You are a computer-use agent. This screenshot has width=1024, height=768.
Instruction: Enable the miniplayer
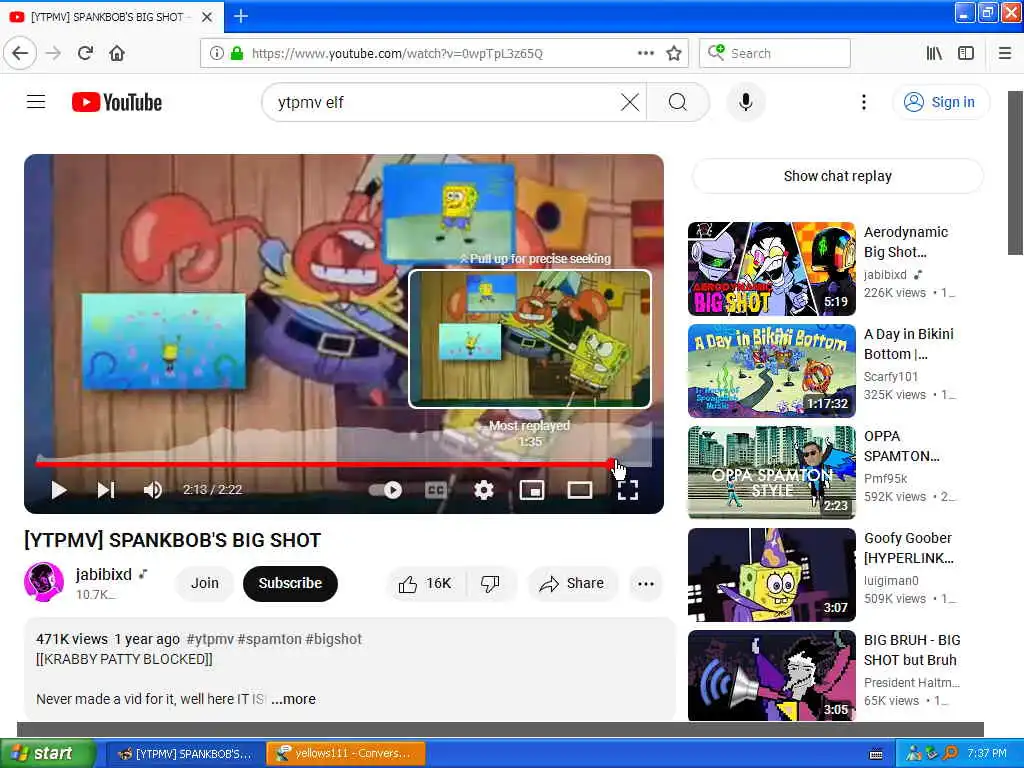[532, 490]
